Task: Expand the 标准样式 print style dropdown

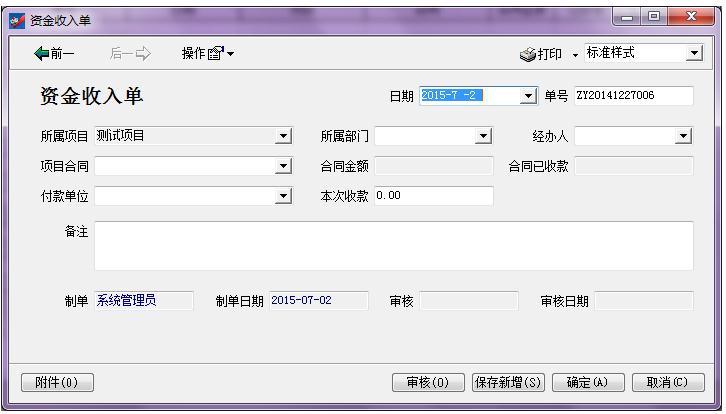Action: click(x=694, y=53)
